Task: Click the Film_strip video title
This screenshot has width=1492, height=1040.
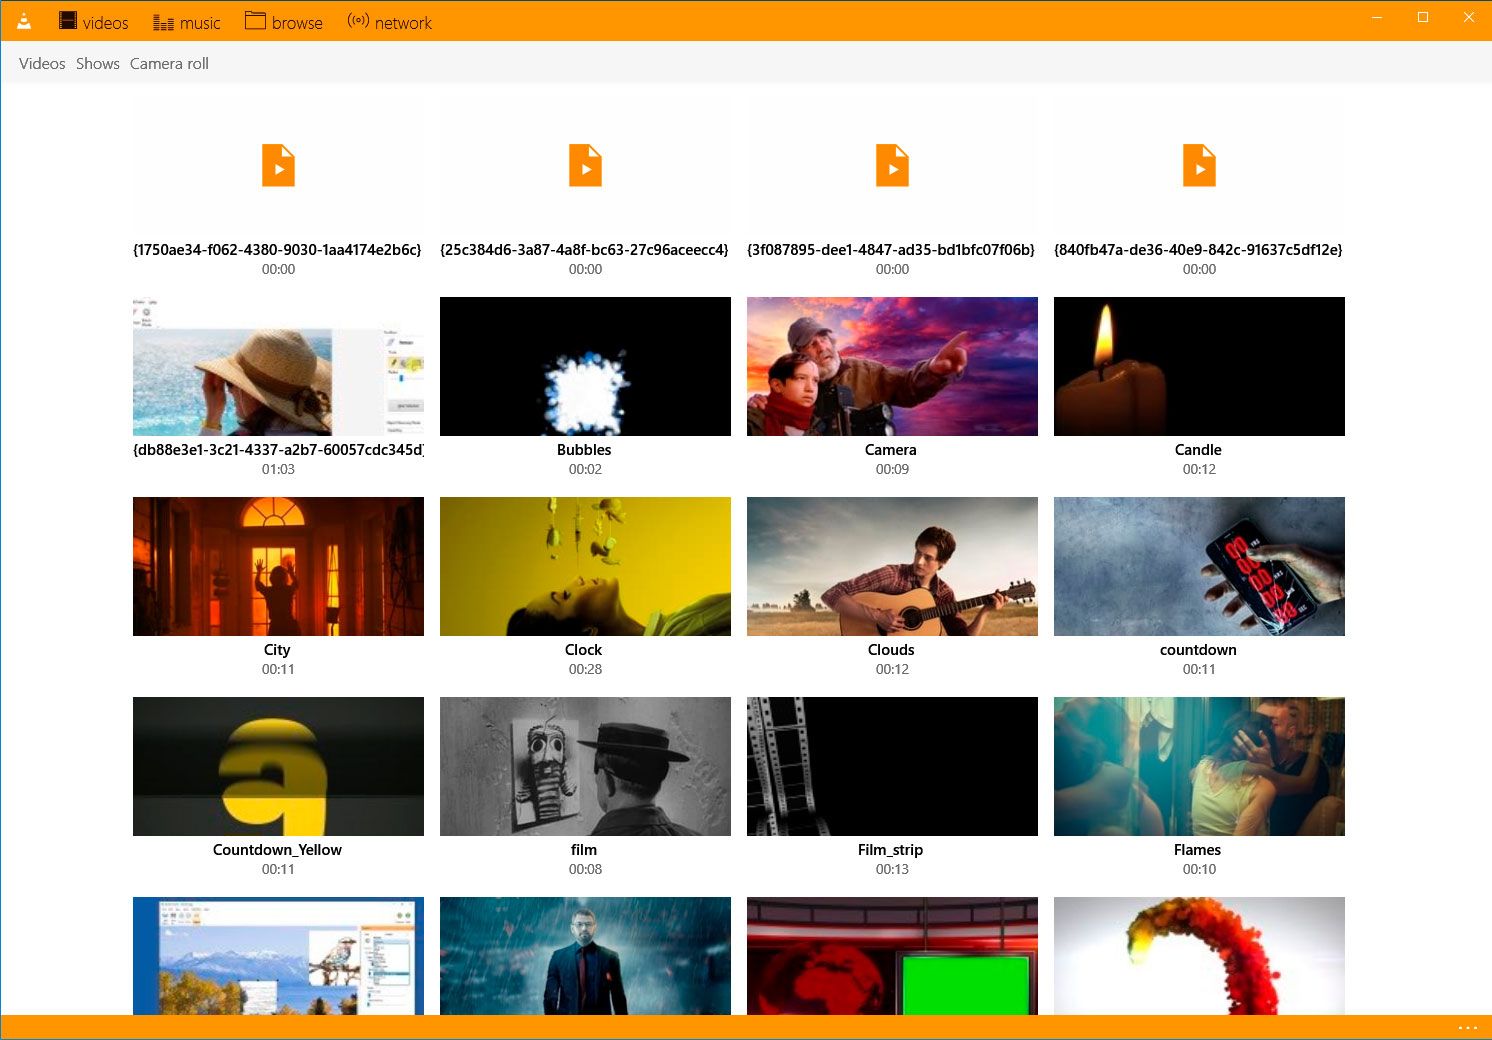Action: [x=890, y=850]
